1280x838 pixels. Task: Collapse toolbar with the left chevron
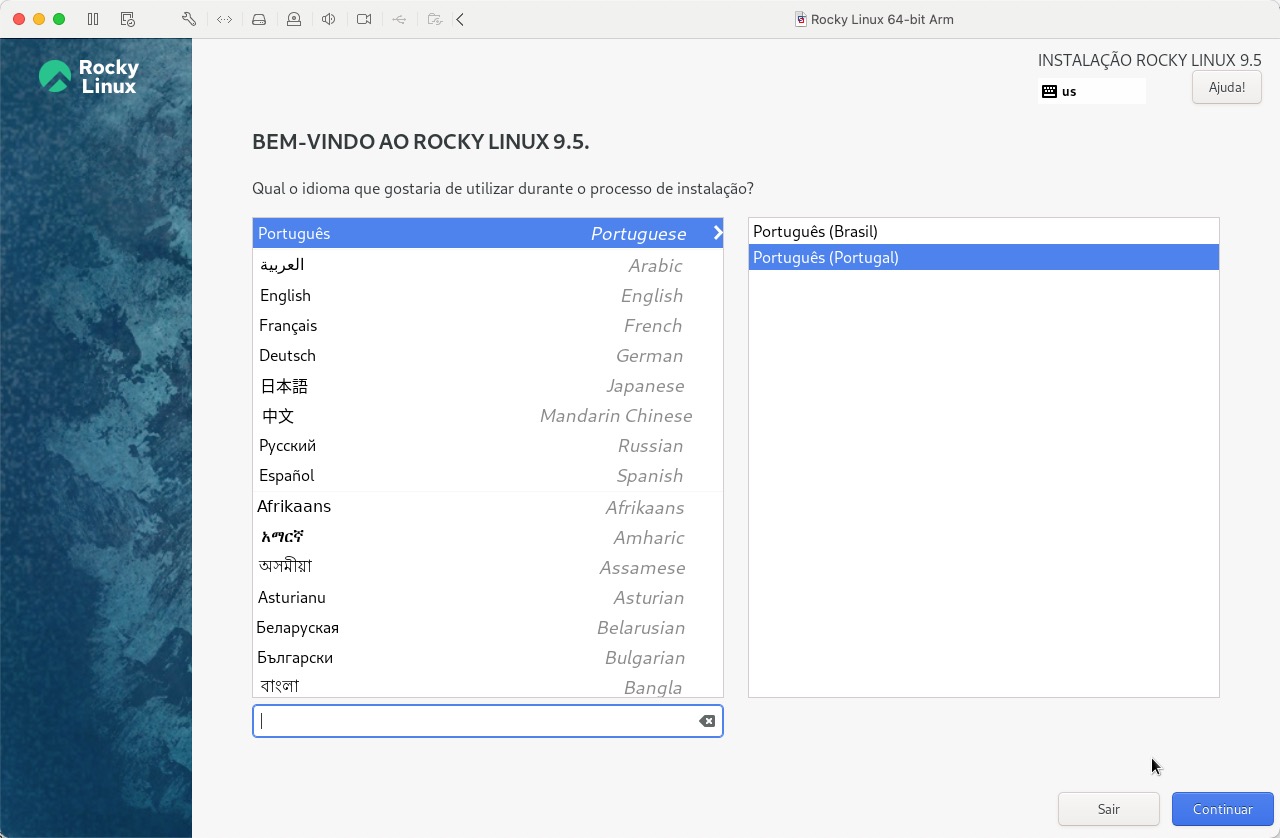coord(460,19)
